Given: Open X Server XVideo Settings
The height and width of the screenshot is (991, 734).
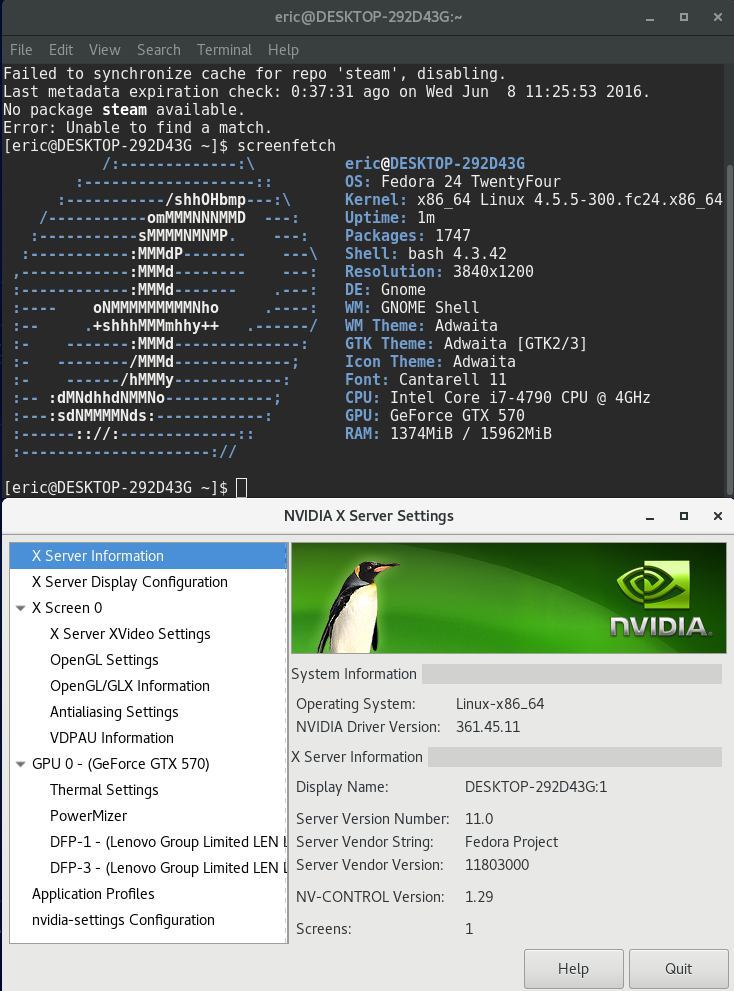Looking at the screenshot, I should pyautogui.click(x=130, y=634).
